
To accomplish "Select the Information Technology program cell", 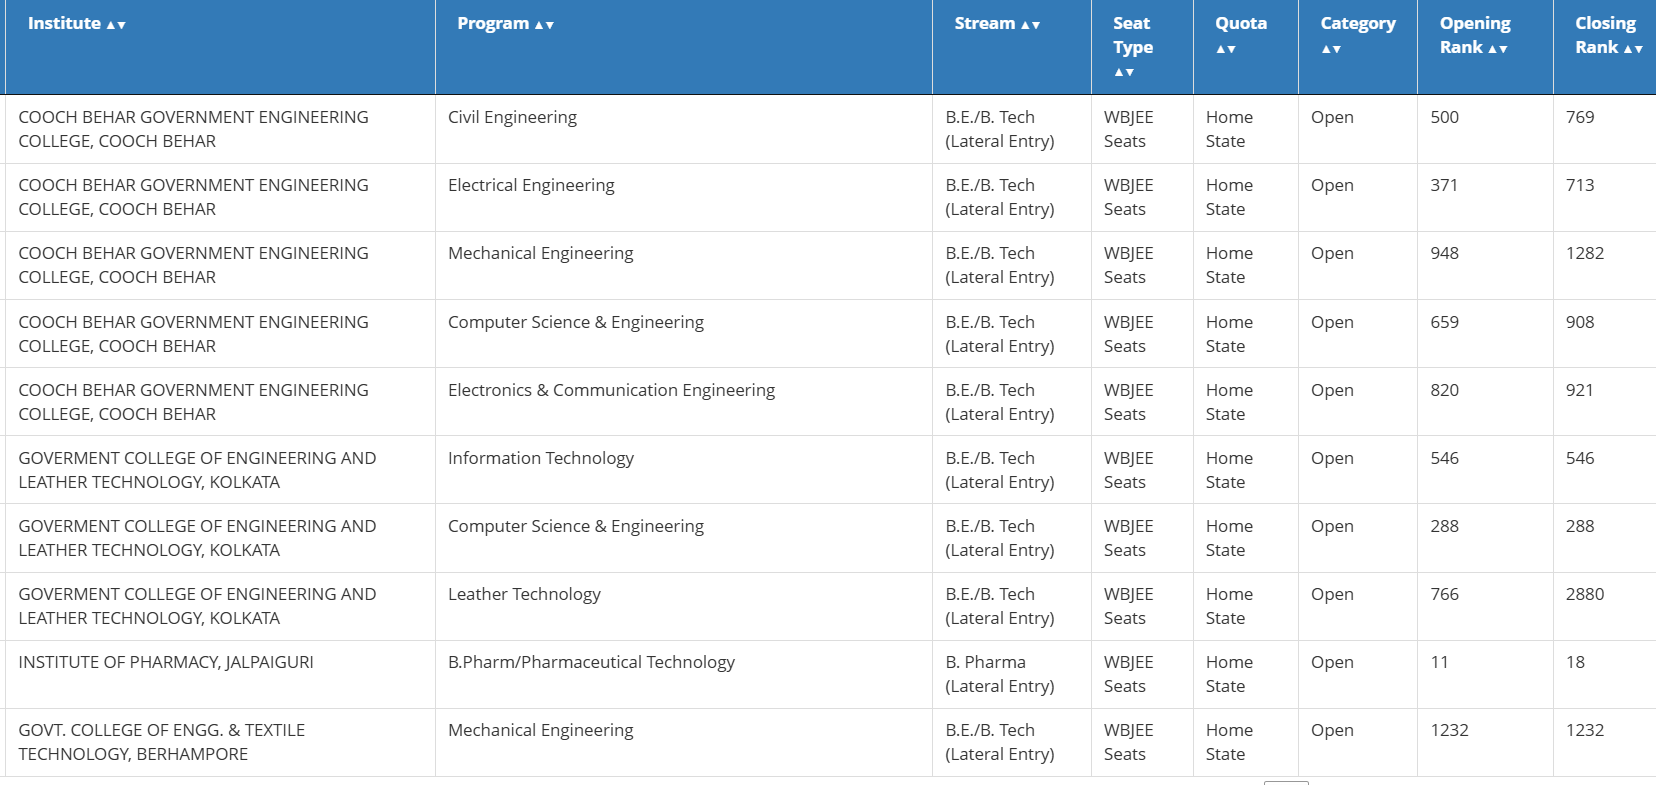I will [684, 470].
